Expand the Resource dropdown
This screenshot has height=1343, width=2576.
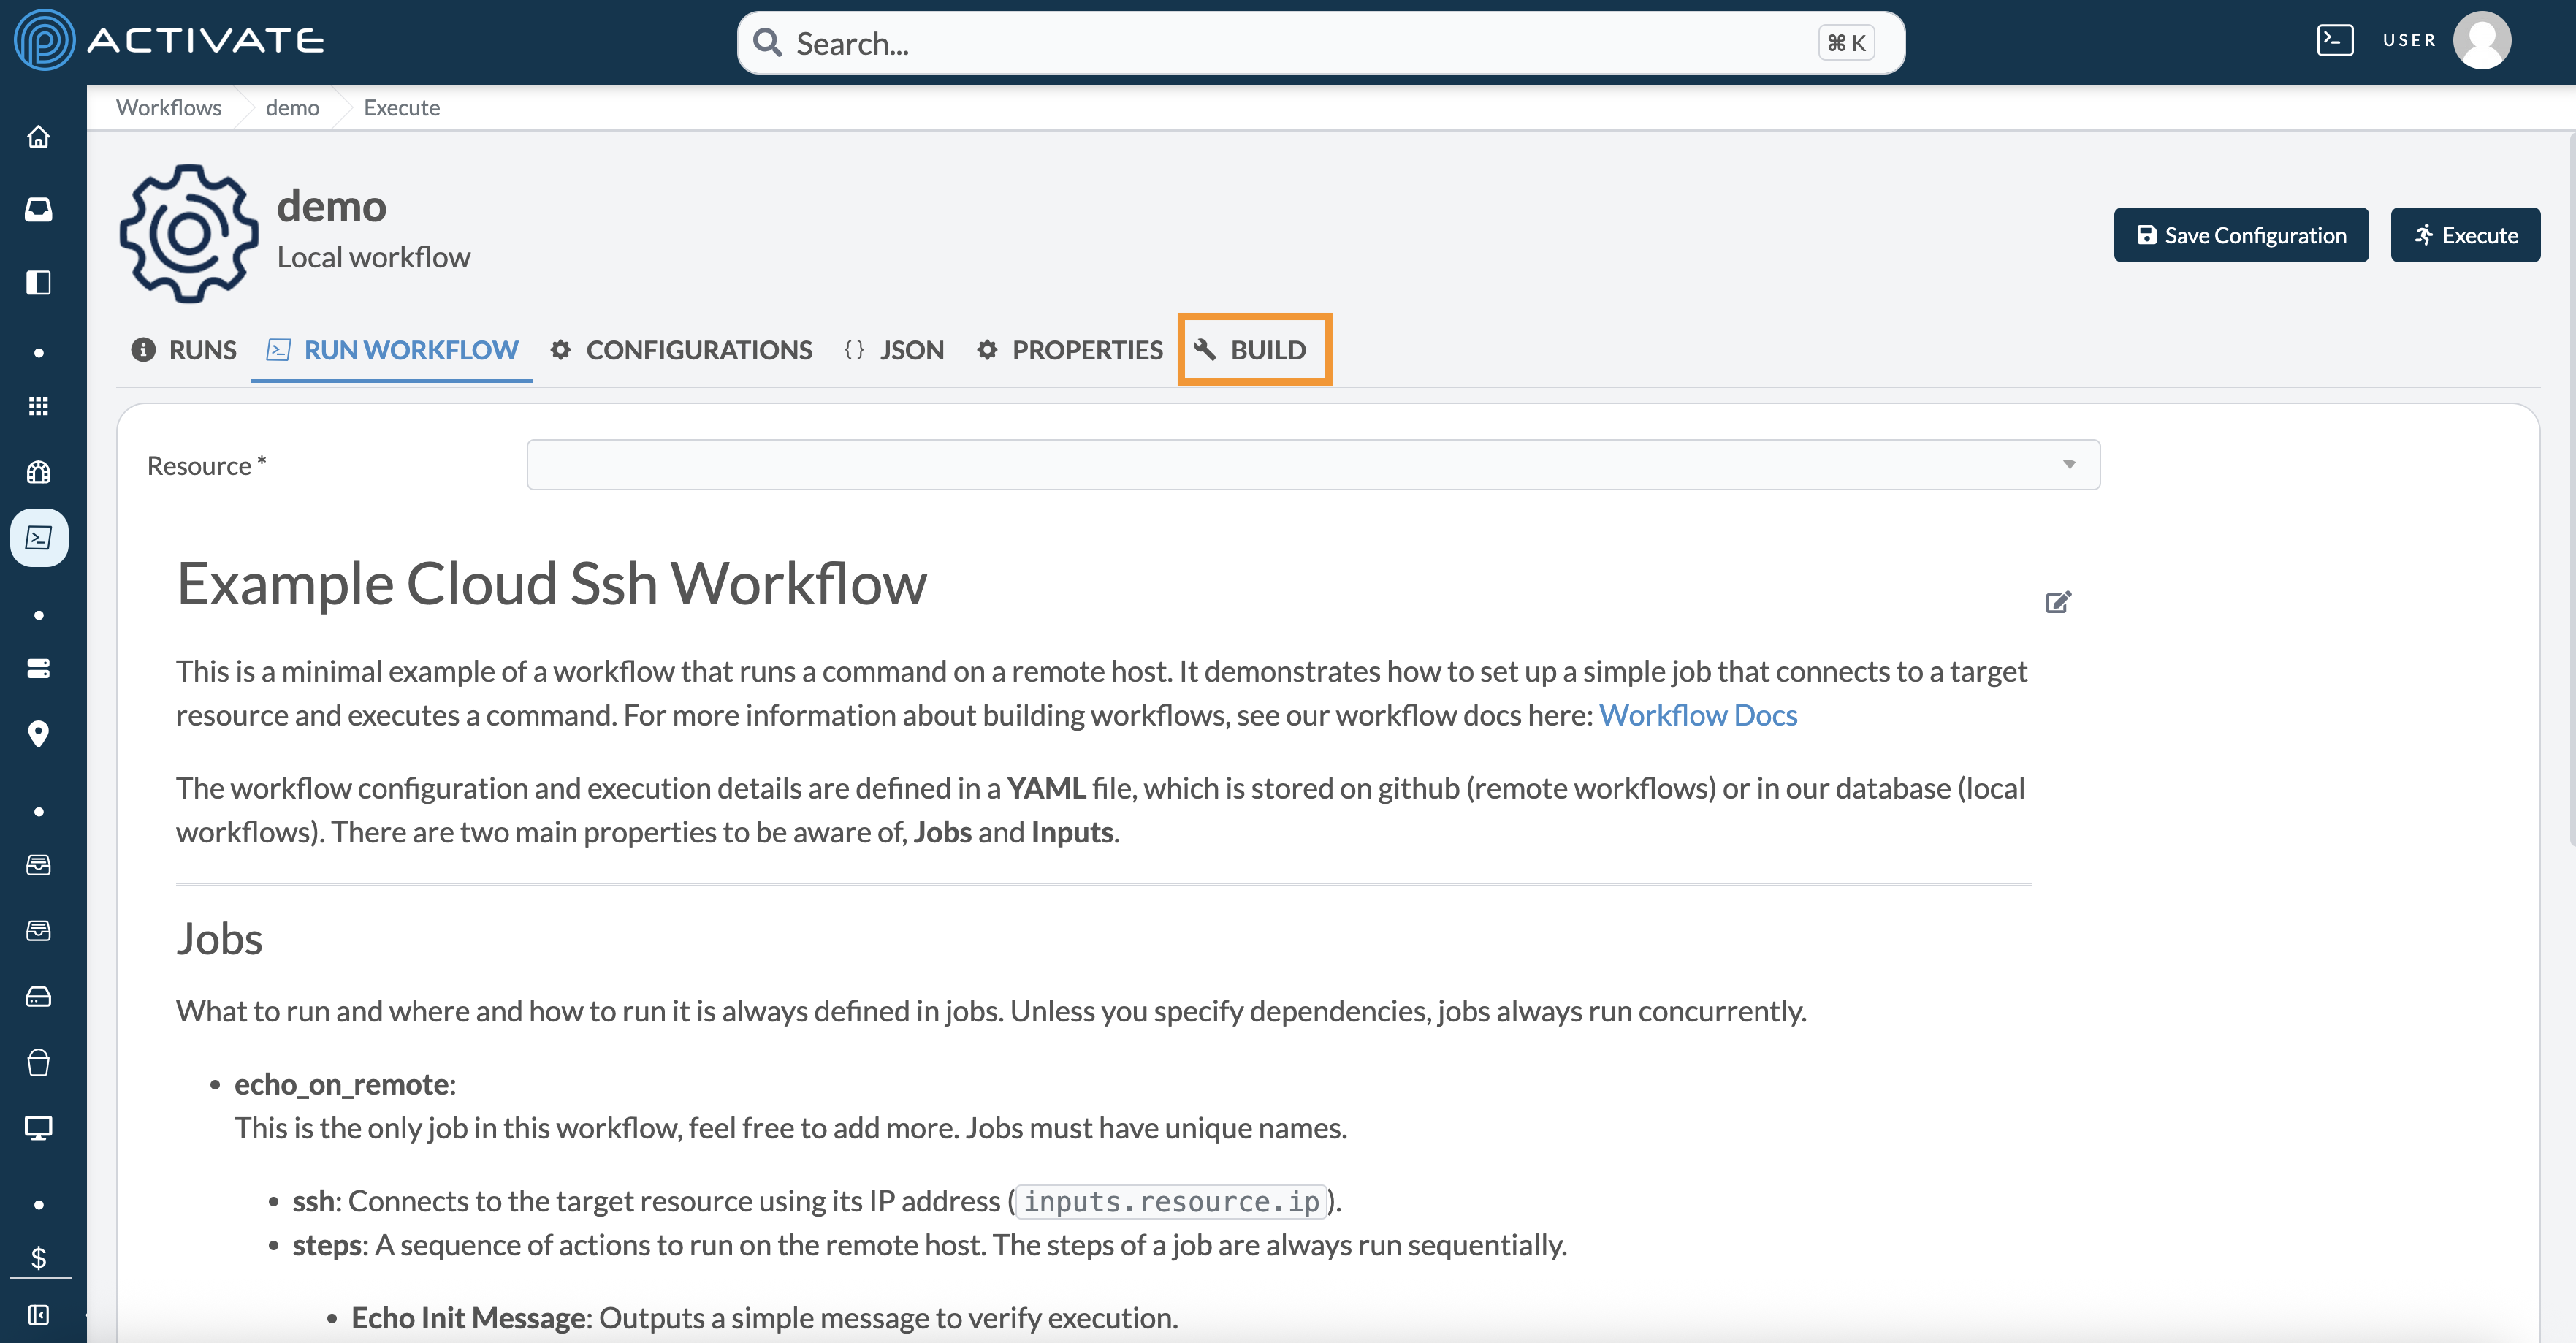[1312, 465]
